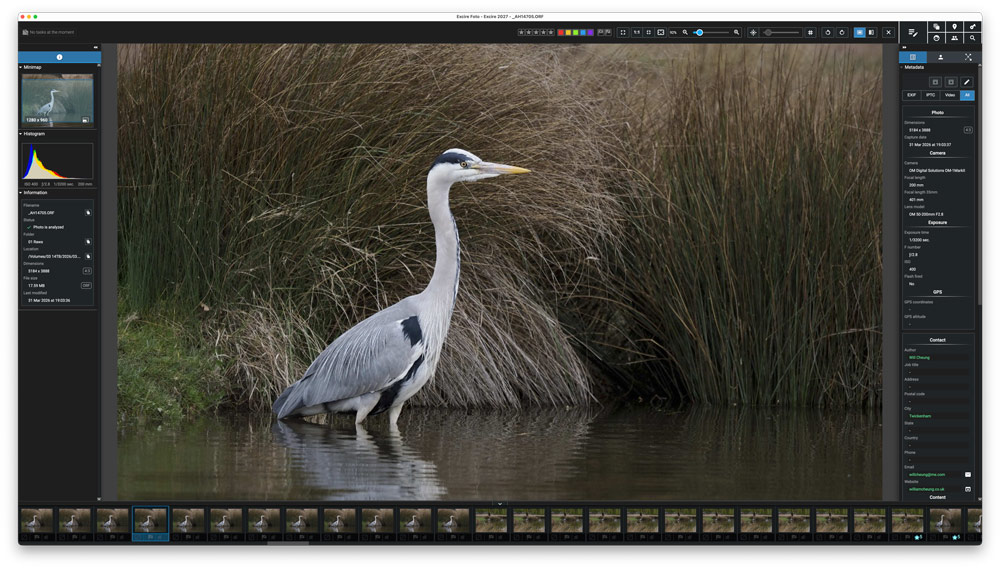The width and height of the screenshot is (1000, 569).
Task: Apply the blue color label
Action: 583,33
